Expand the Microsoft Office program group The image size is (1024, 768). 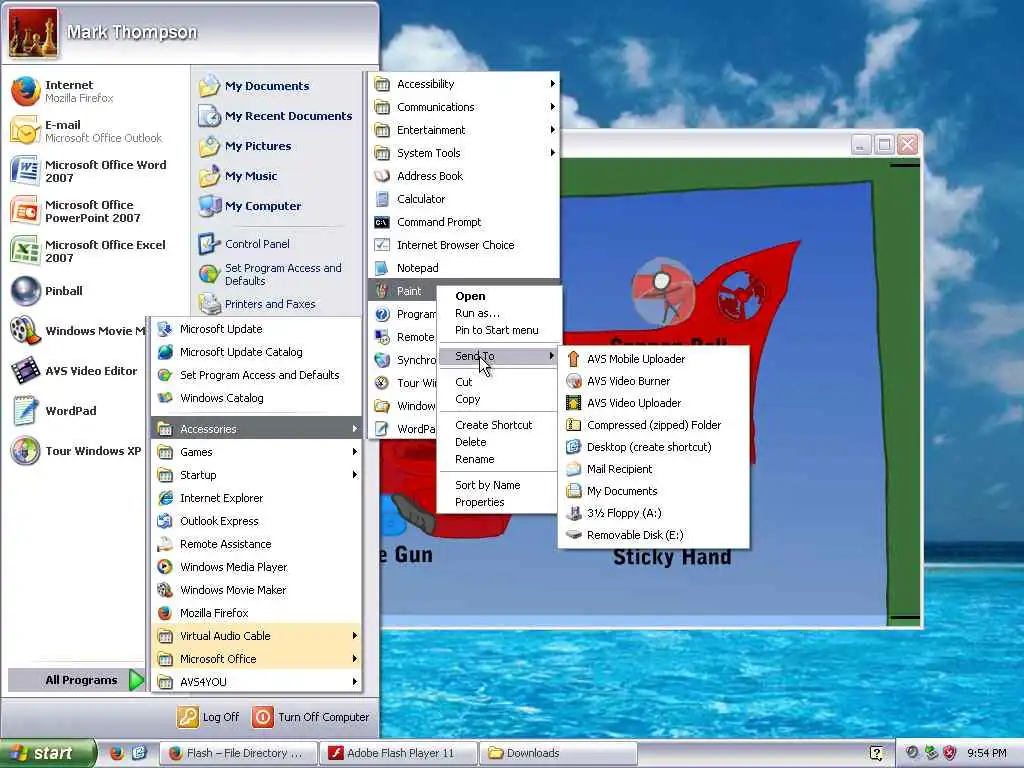(257, 658)
